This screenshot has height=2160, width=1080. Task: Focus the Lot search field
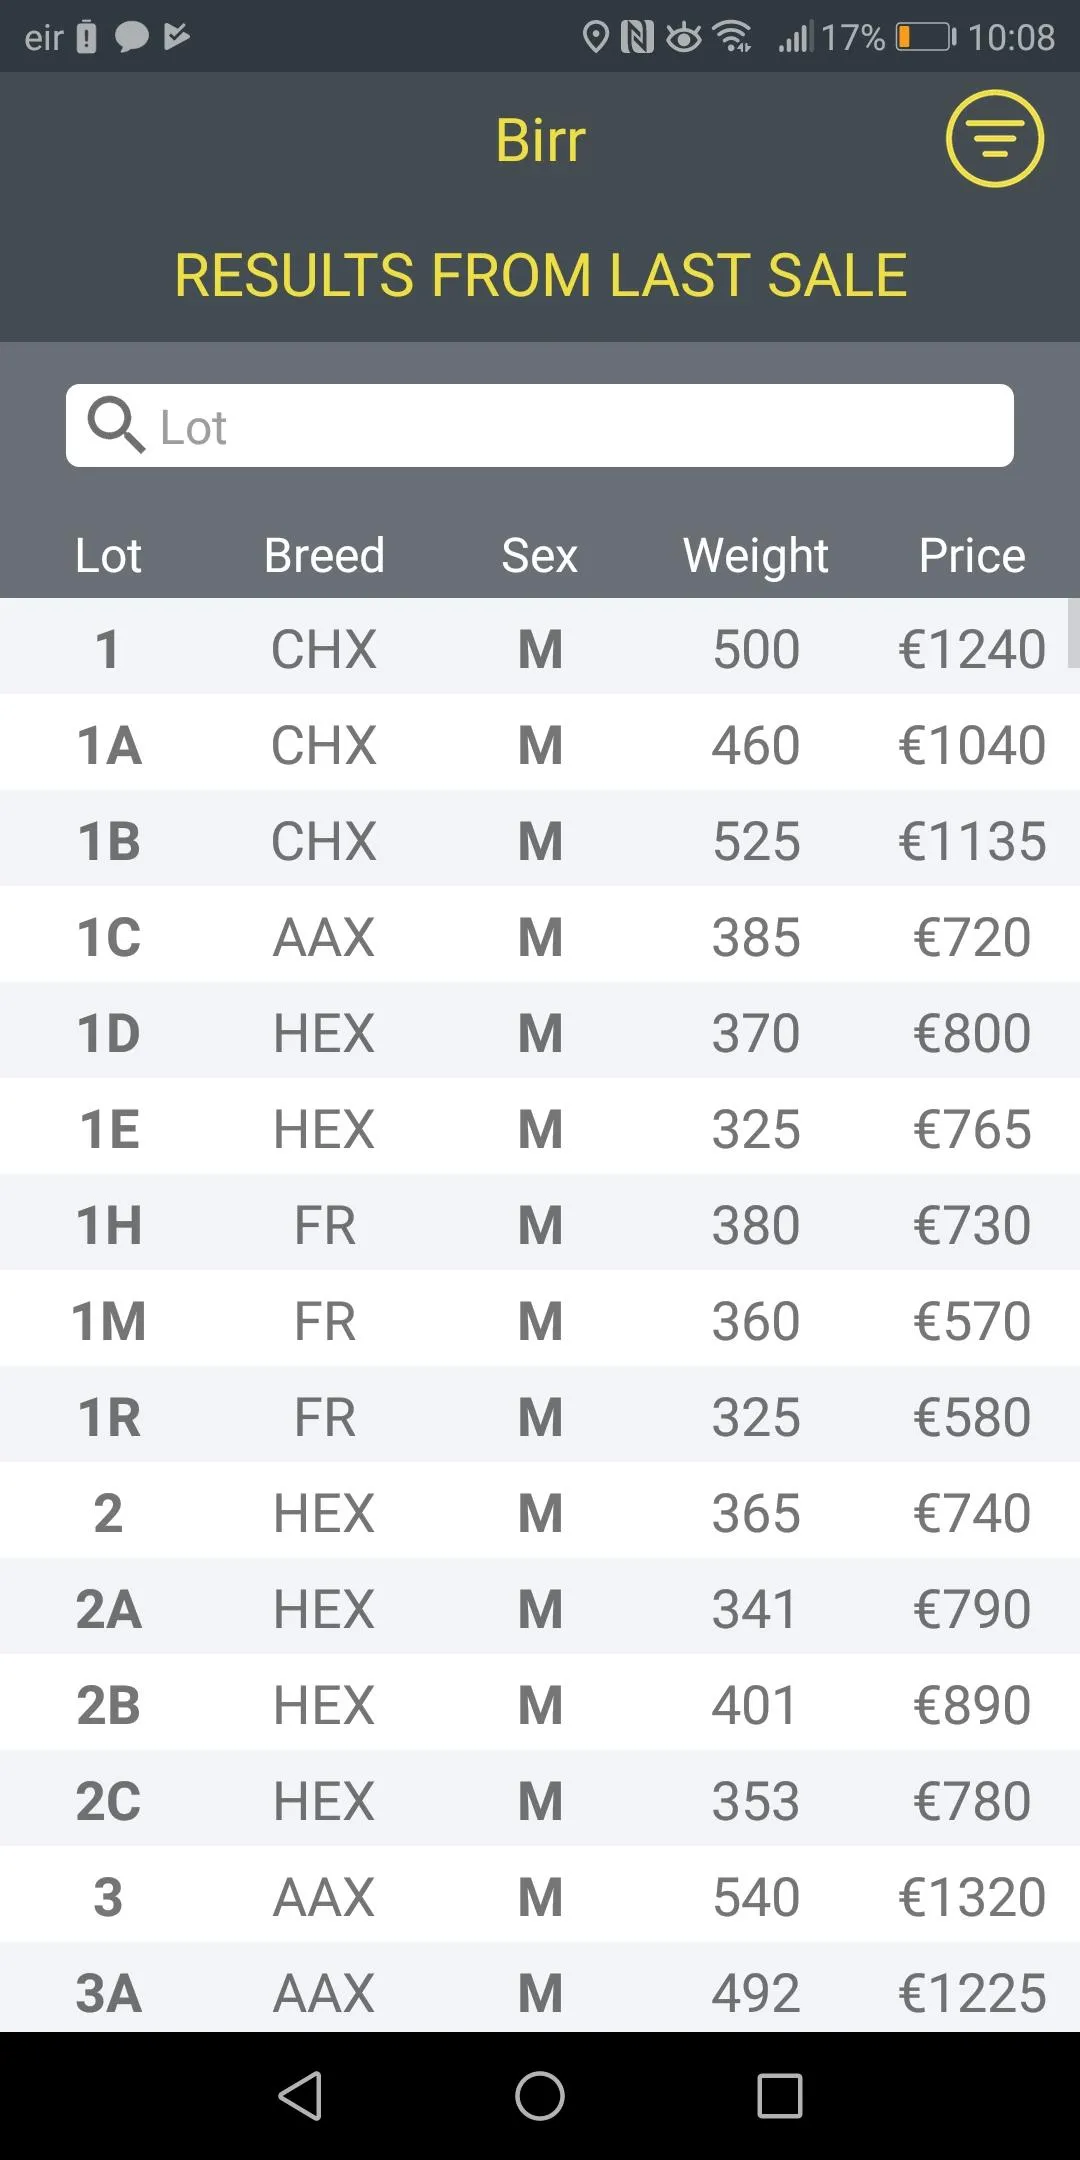point(540,426)
